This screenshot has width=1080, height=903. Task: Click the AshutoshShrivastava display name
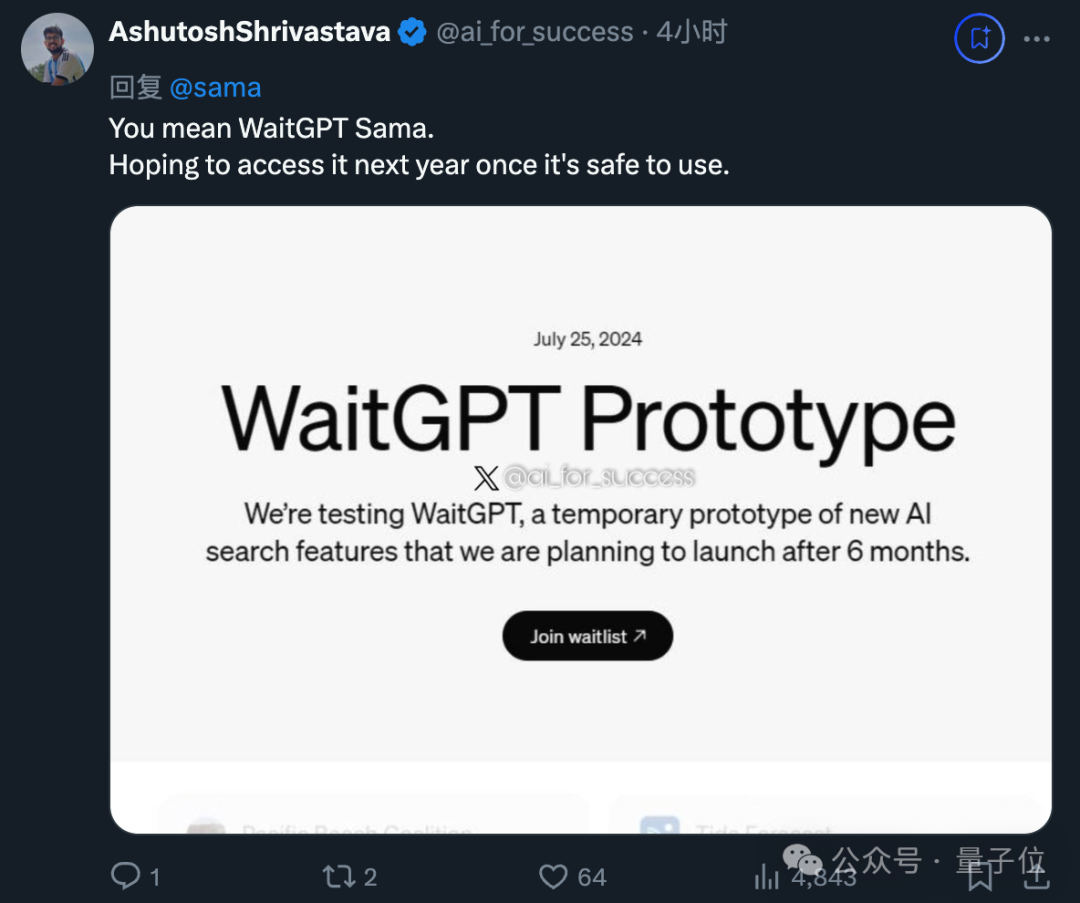pos(249,32)
